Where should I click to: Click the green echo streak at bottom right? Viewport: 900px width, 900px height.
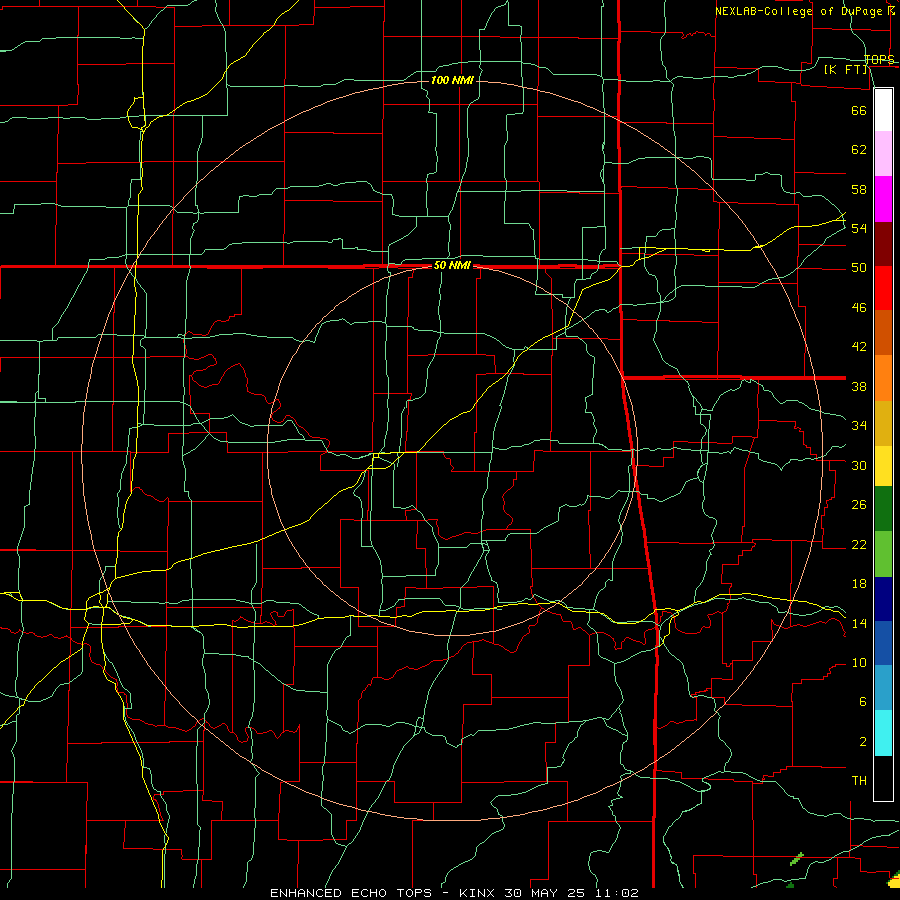[x=797, y=859]
